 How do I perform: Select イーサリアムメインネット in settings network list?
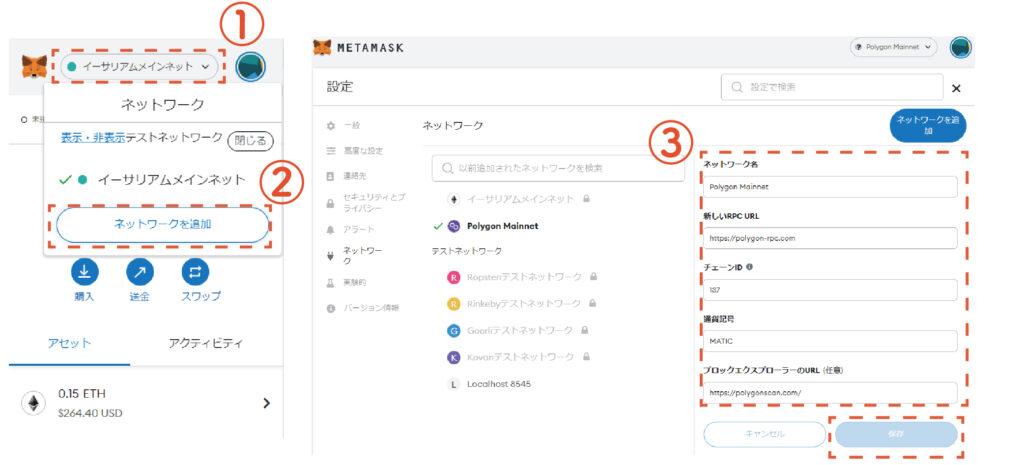pos(520,199)
